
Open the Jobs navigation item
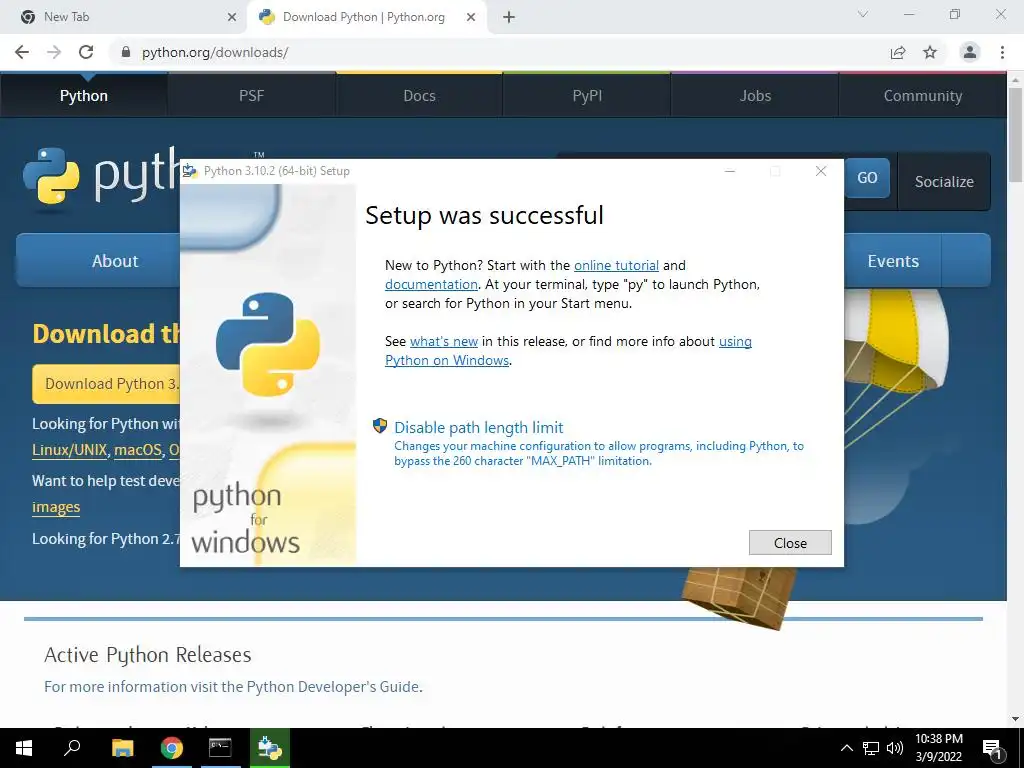(755, 95)
